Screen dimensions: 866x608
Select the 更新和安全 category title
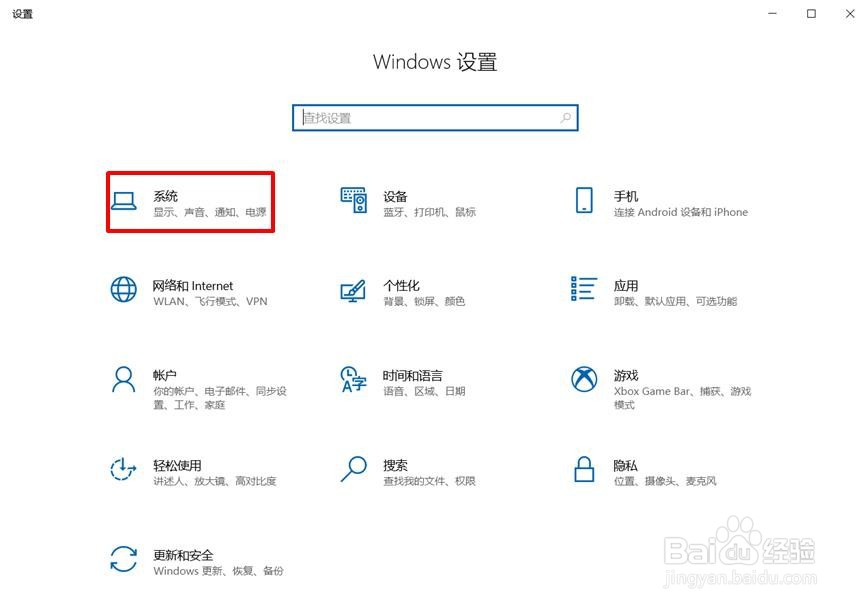(x=183, y=555)
